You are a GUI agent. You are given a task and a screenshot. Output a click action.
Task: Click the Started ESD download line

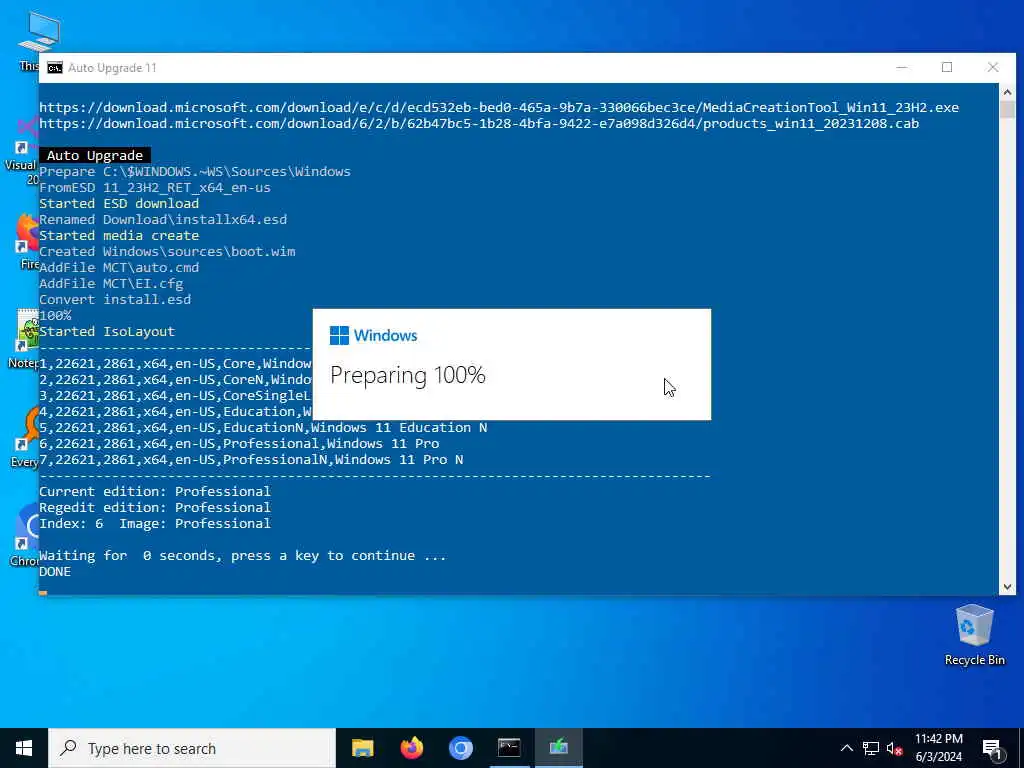click(119, 203)
